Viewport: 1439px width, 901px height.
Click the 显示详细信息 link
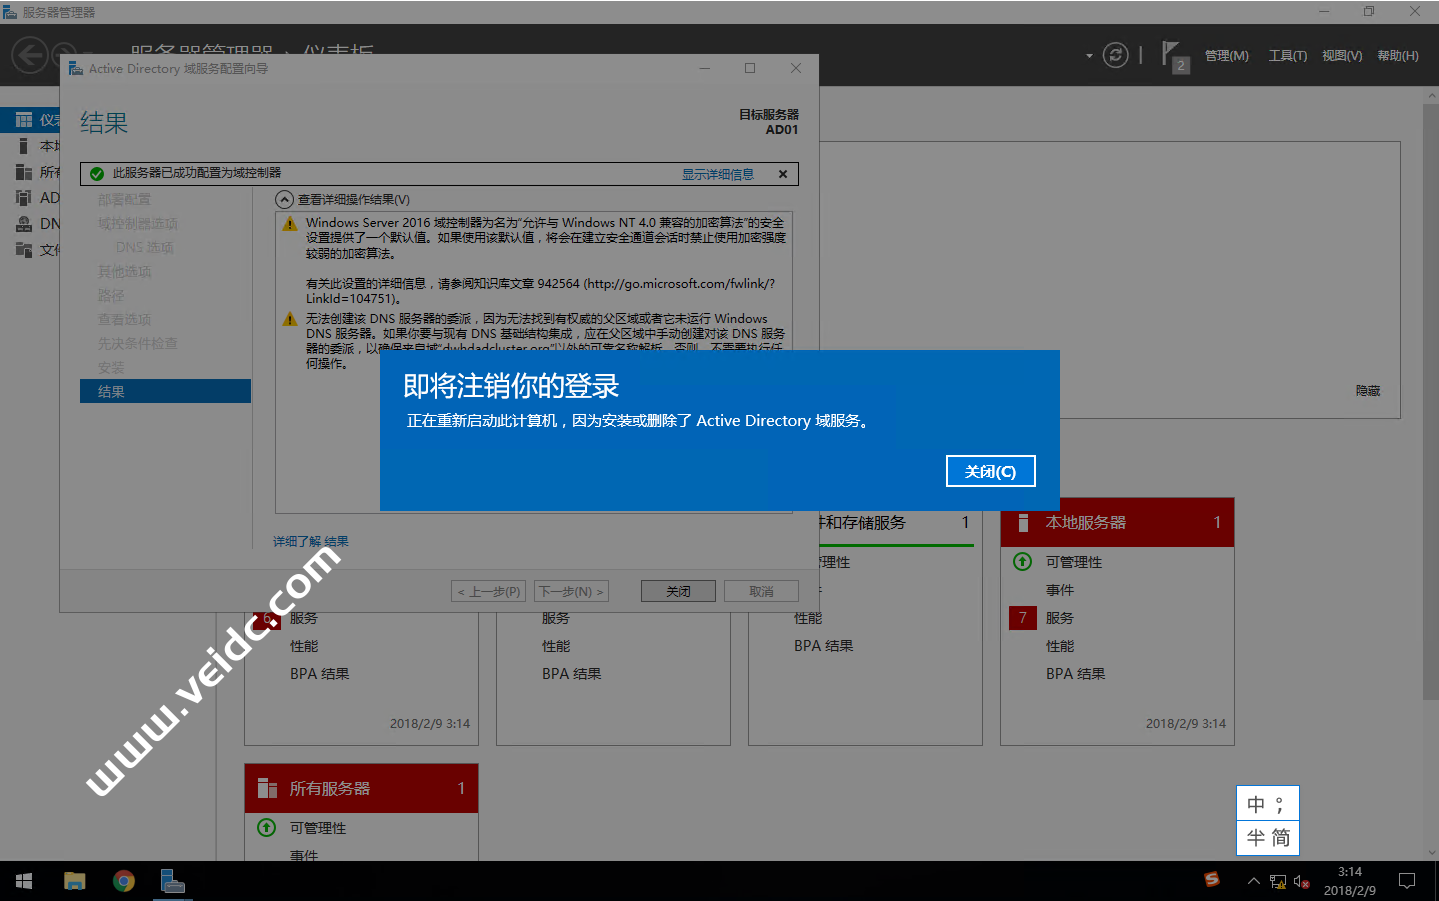coord(717,174)
